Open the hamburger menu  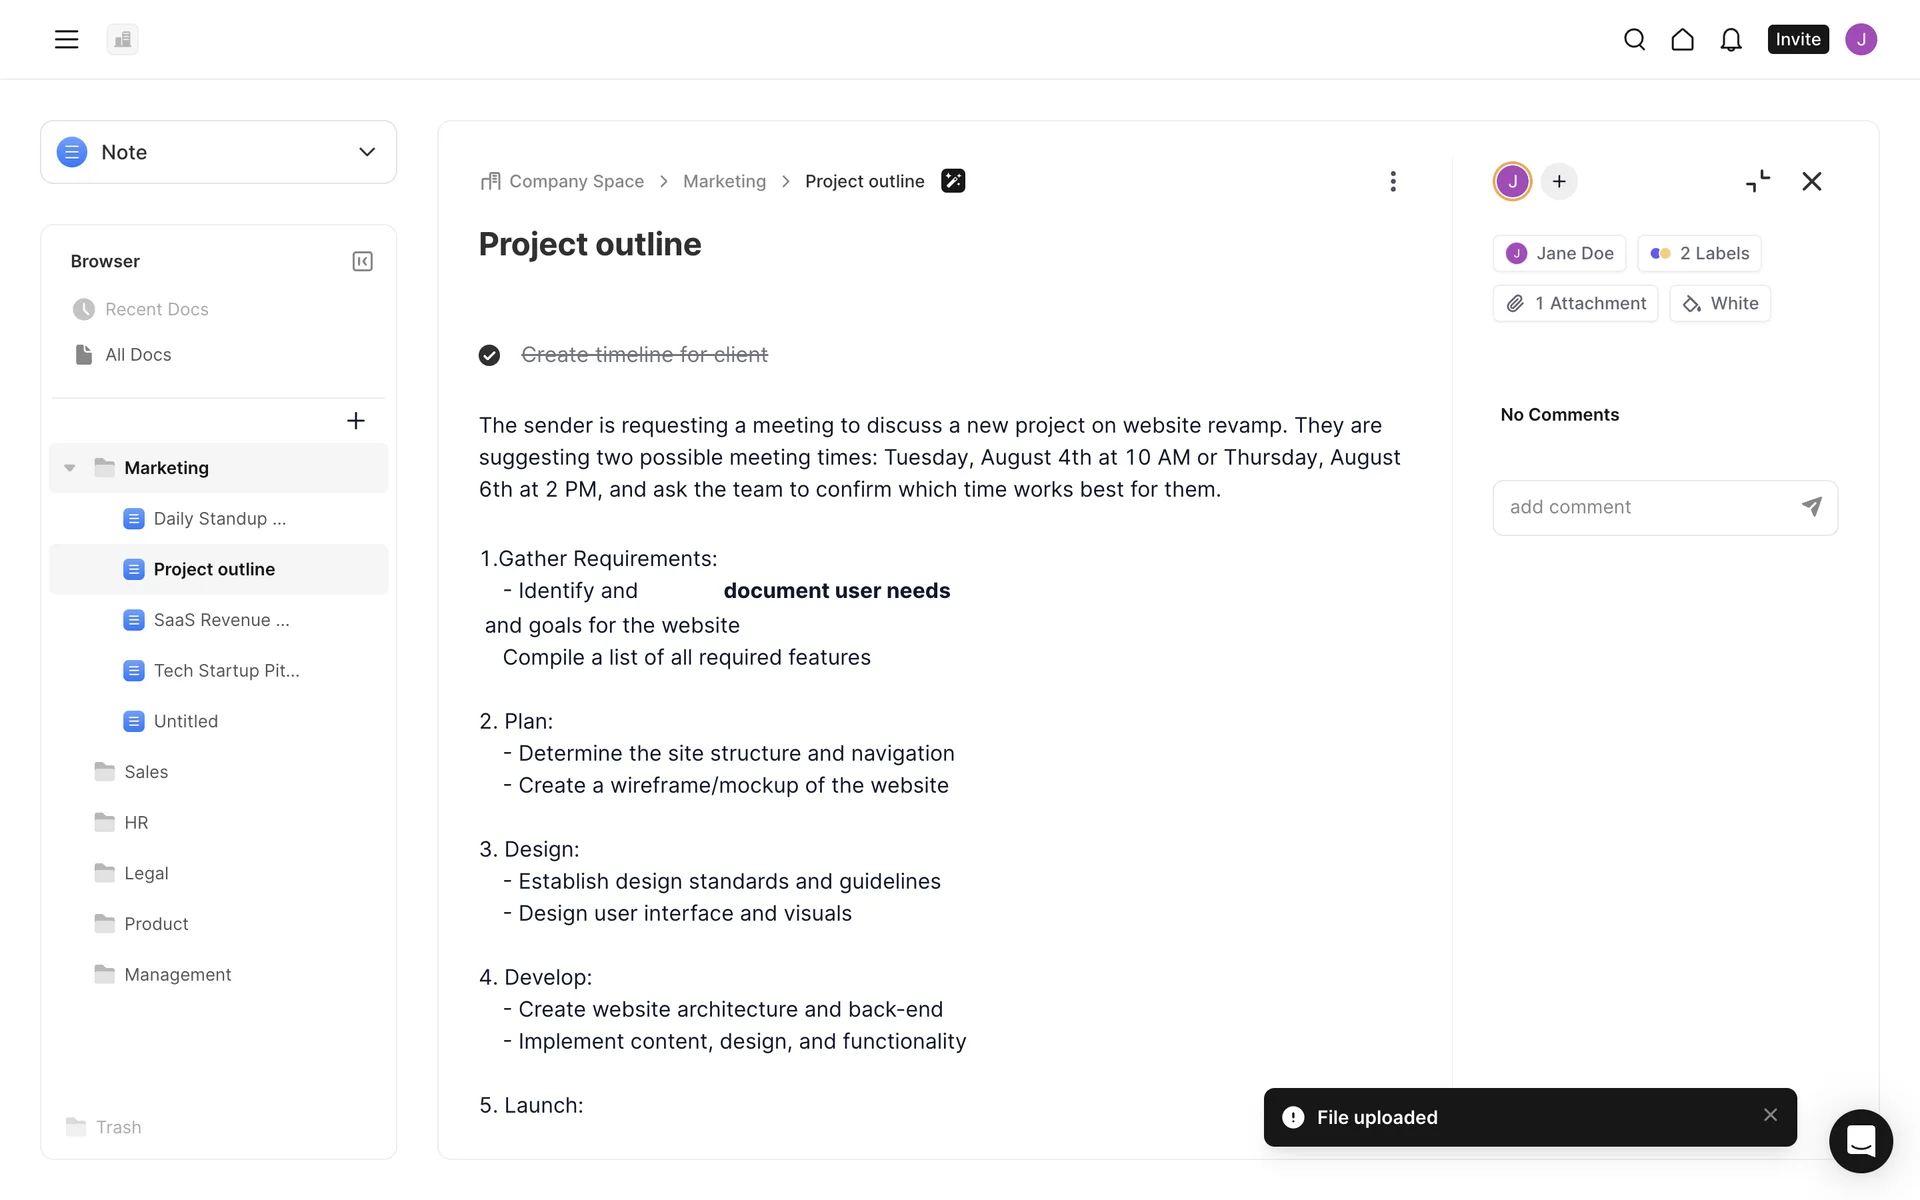point(66,39)
